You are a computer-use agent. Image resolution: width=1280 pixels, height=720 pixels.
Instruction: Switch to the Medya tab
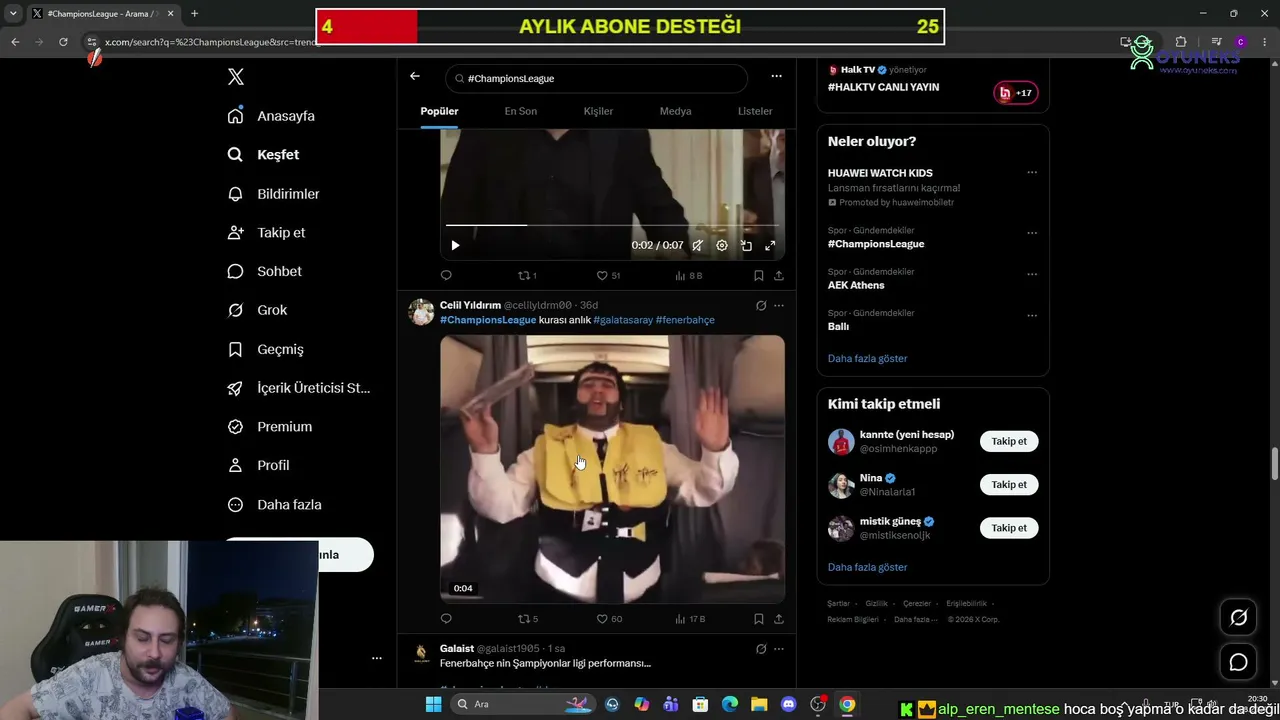coord(675,111)
